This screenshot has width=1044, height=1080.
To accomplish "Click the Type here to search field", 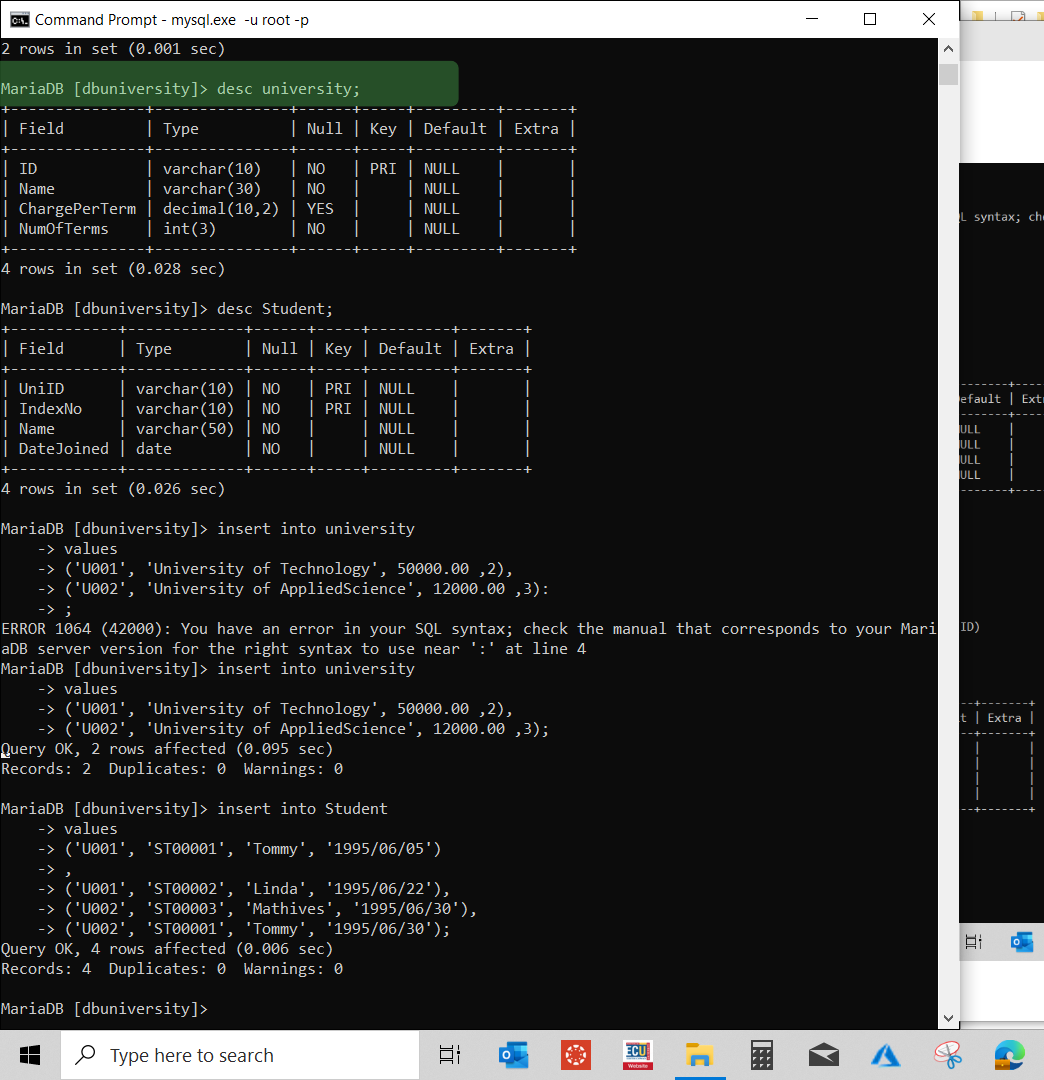I will 240,1055.
